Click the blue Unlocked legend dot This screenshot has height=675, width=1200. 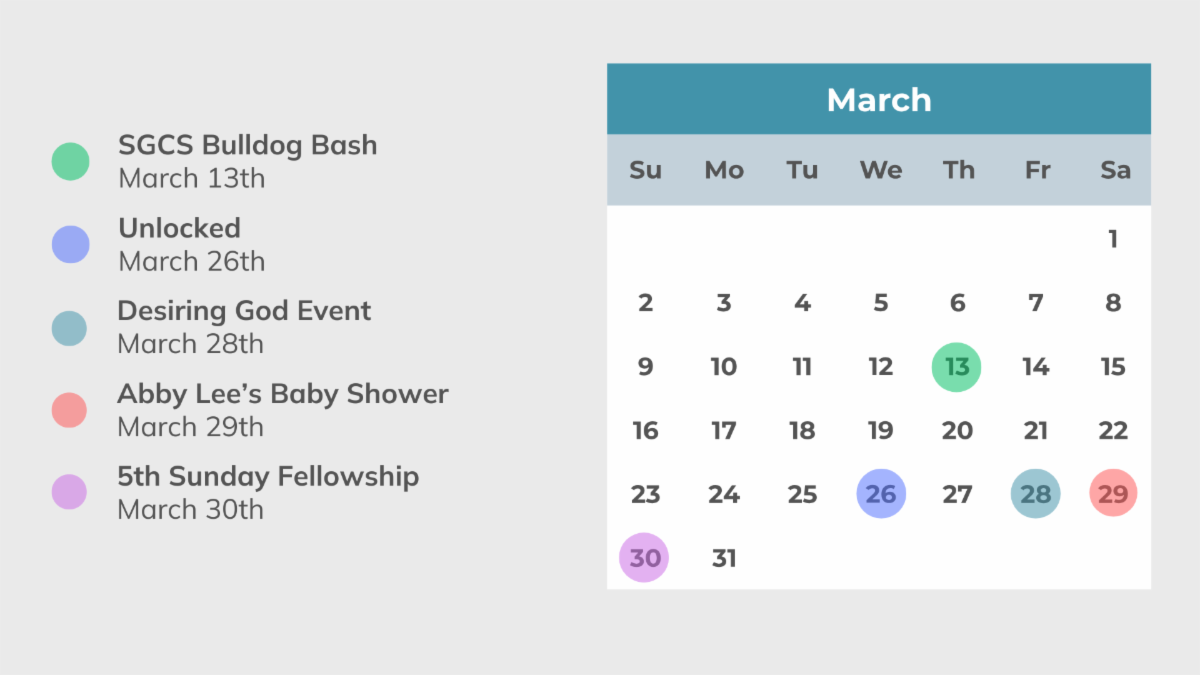click(x=70, y=244)
